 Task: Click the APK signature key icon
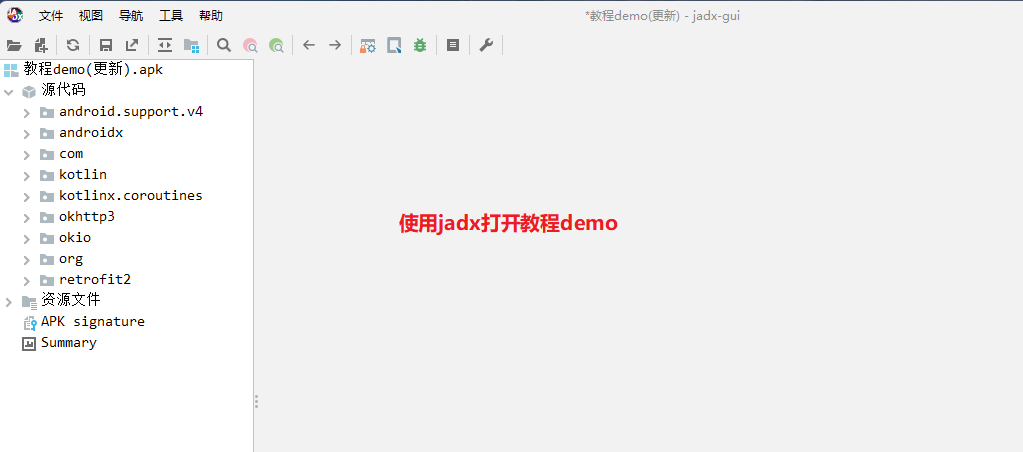(29, 322)
